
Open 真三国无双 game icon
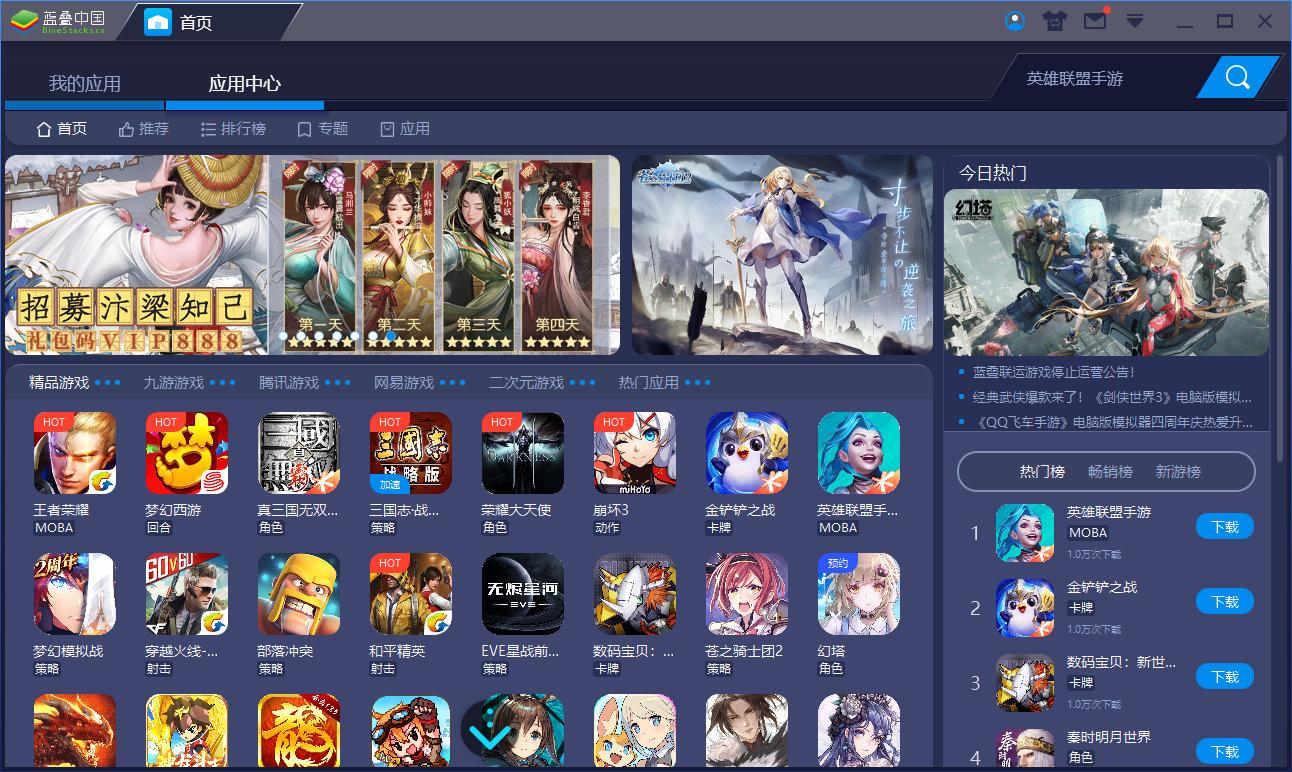pos(299,453)
